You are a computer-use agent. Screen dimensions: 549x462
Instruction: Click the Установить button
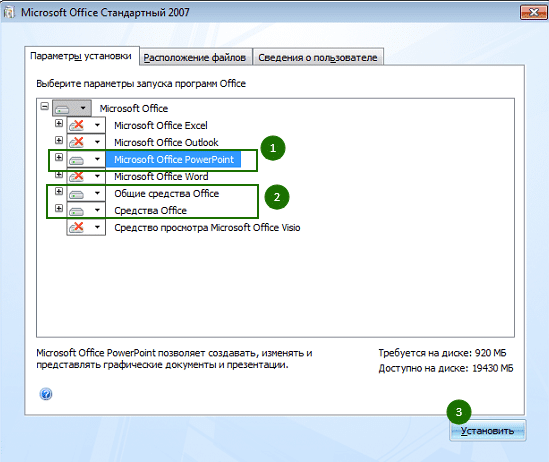[487, 430]
